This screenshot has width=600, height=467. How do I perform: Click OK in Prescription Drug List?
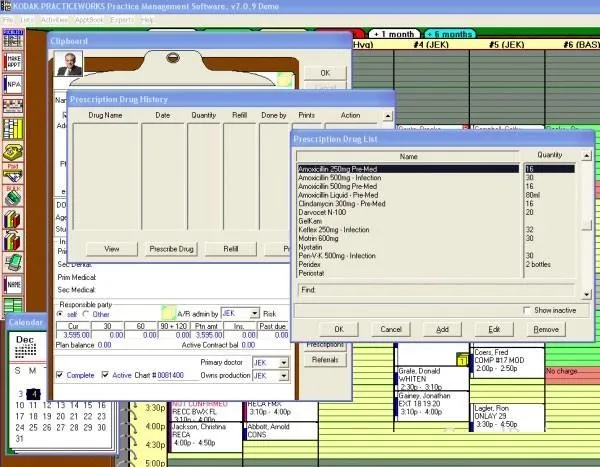(339, 329)
